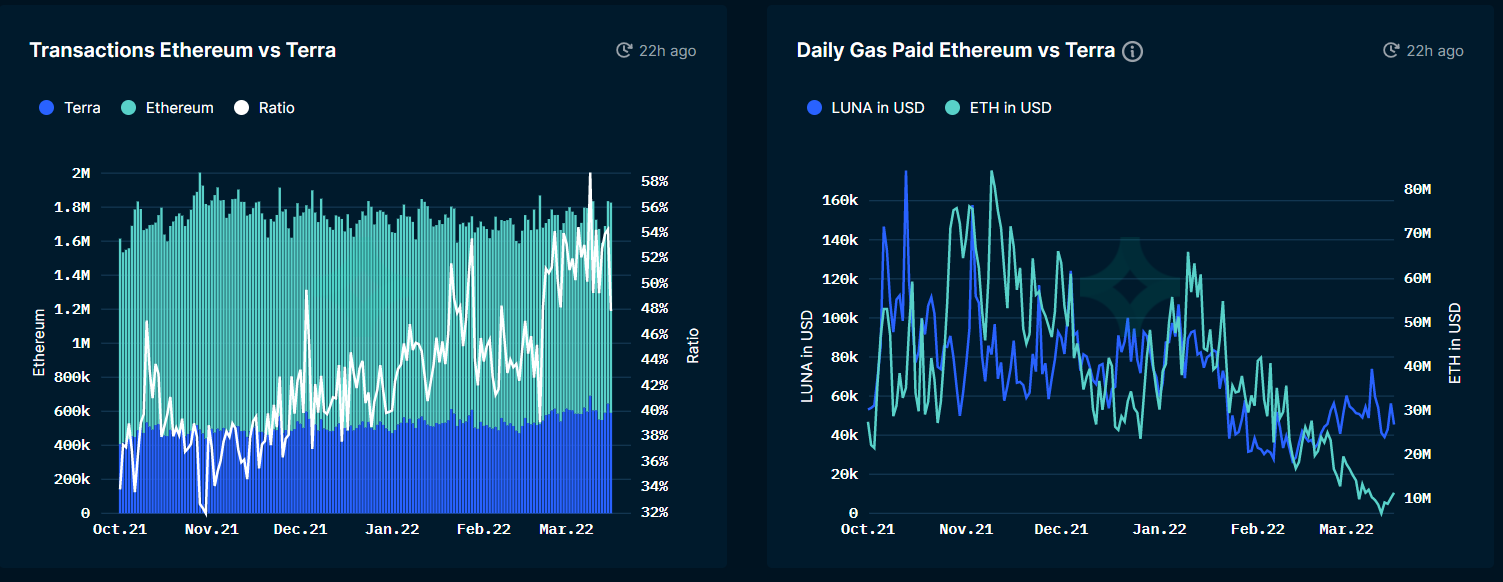This screenshot has width=1503, height=582.
Task: Click the Mar.22 label on the Transactions chart
Action: click(567, 529)
